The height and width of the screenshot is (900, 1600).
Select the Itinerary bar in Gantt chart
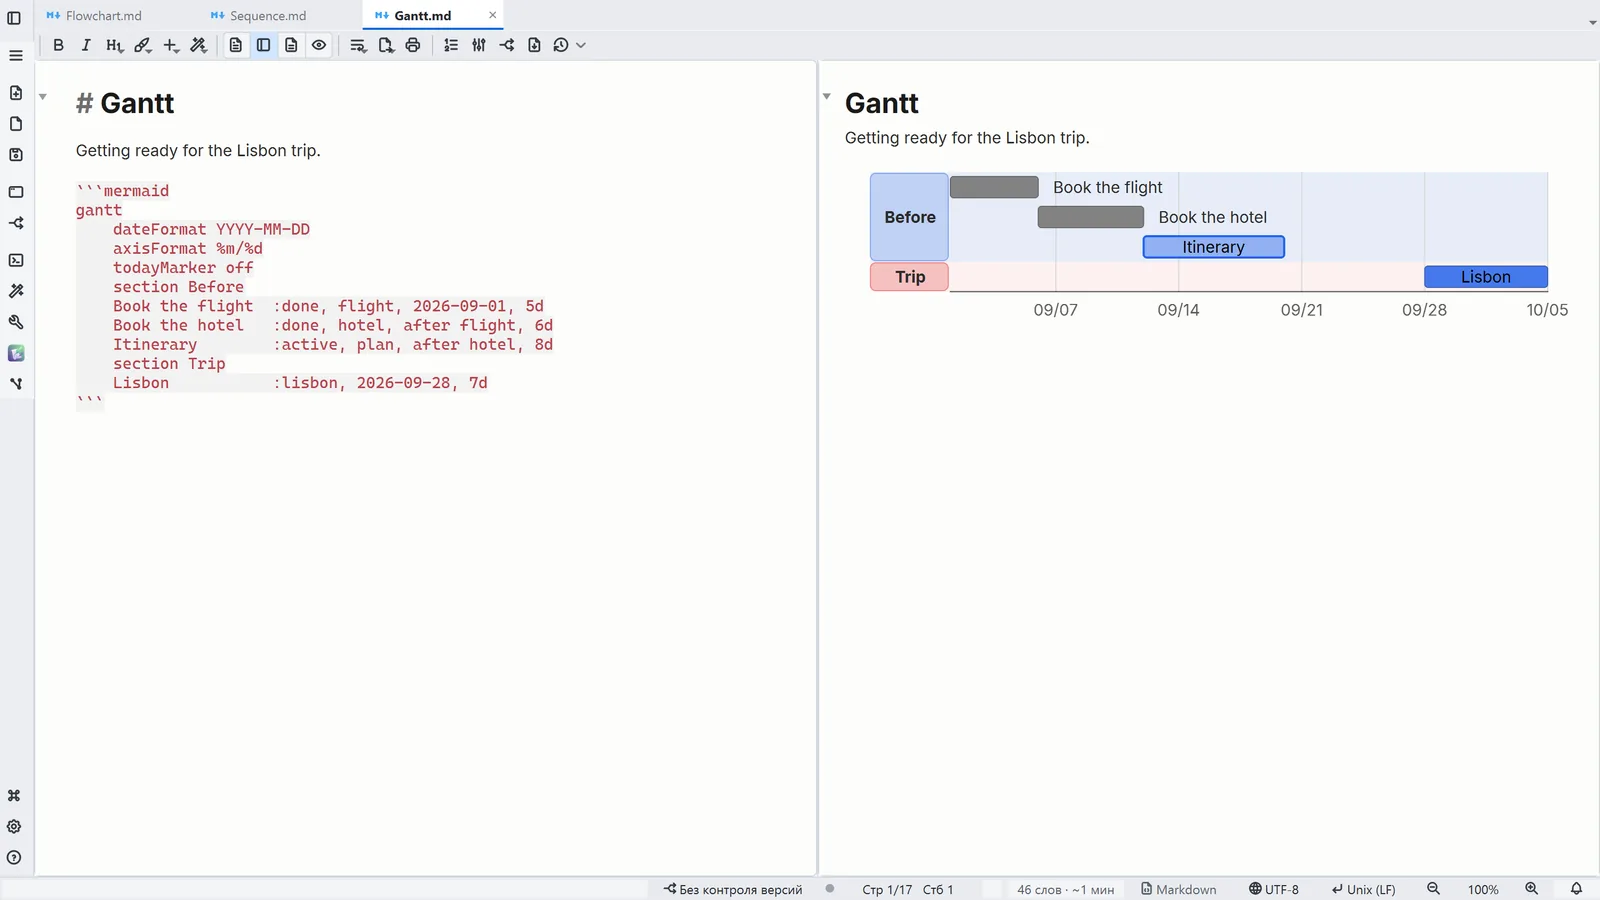(x=1214, y=247)
